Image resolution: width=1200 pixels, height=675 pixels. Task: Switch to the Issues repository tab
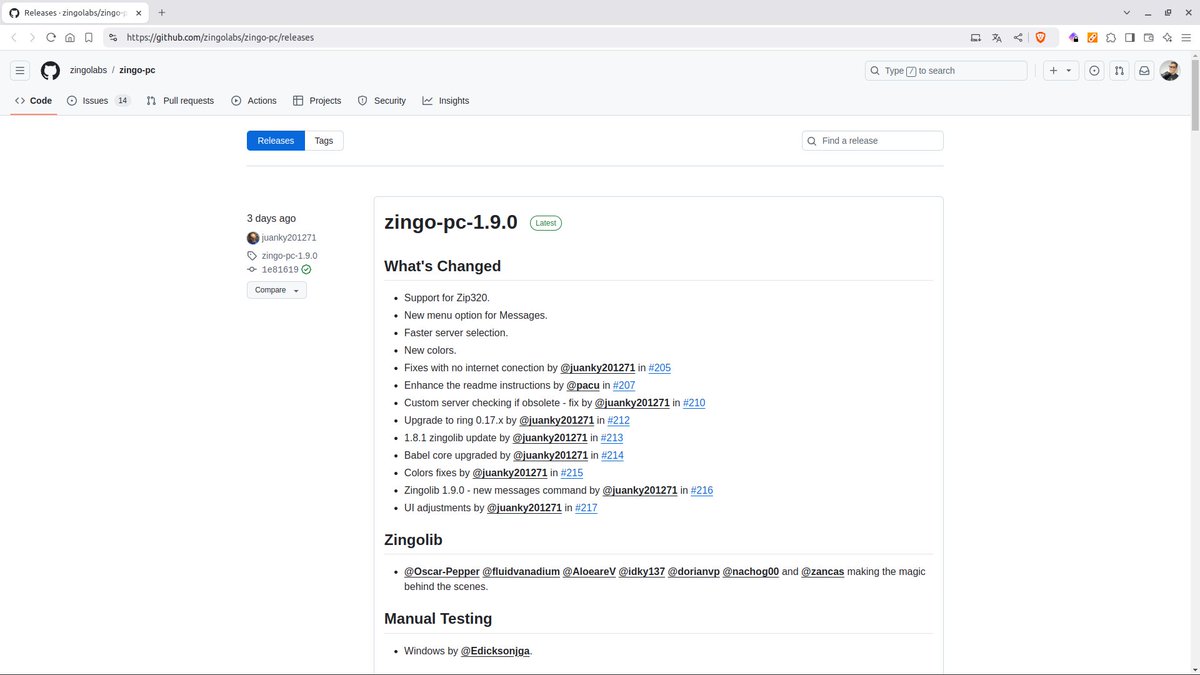tap(99, 101)
